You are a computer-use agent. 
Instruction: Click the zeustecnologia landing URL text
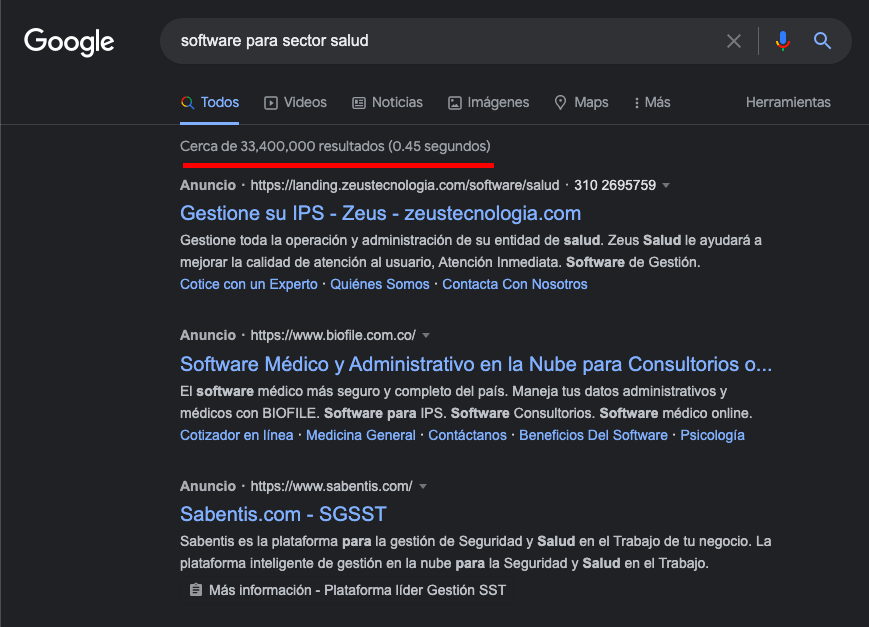tap(405, 185)
